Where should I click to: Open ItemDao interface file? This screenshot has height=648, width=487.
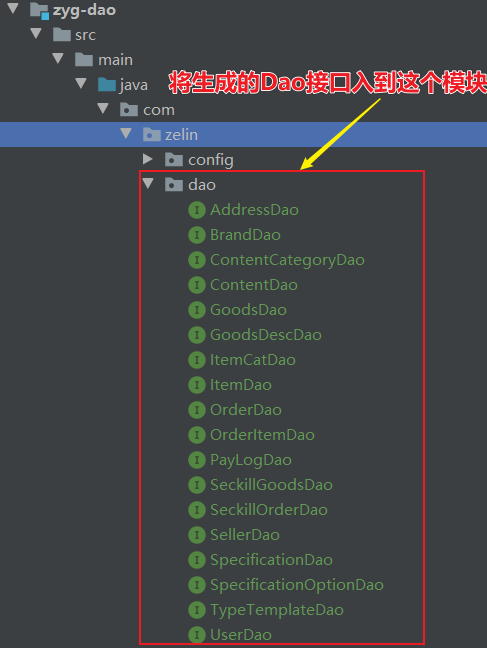tap(241, 385)
